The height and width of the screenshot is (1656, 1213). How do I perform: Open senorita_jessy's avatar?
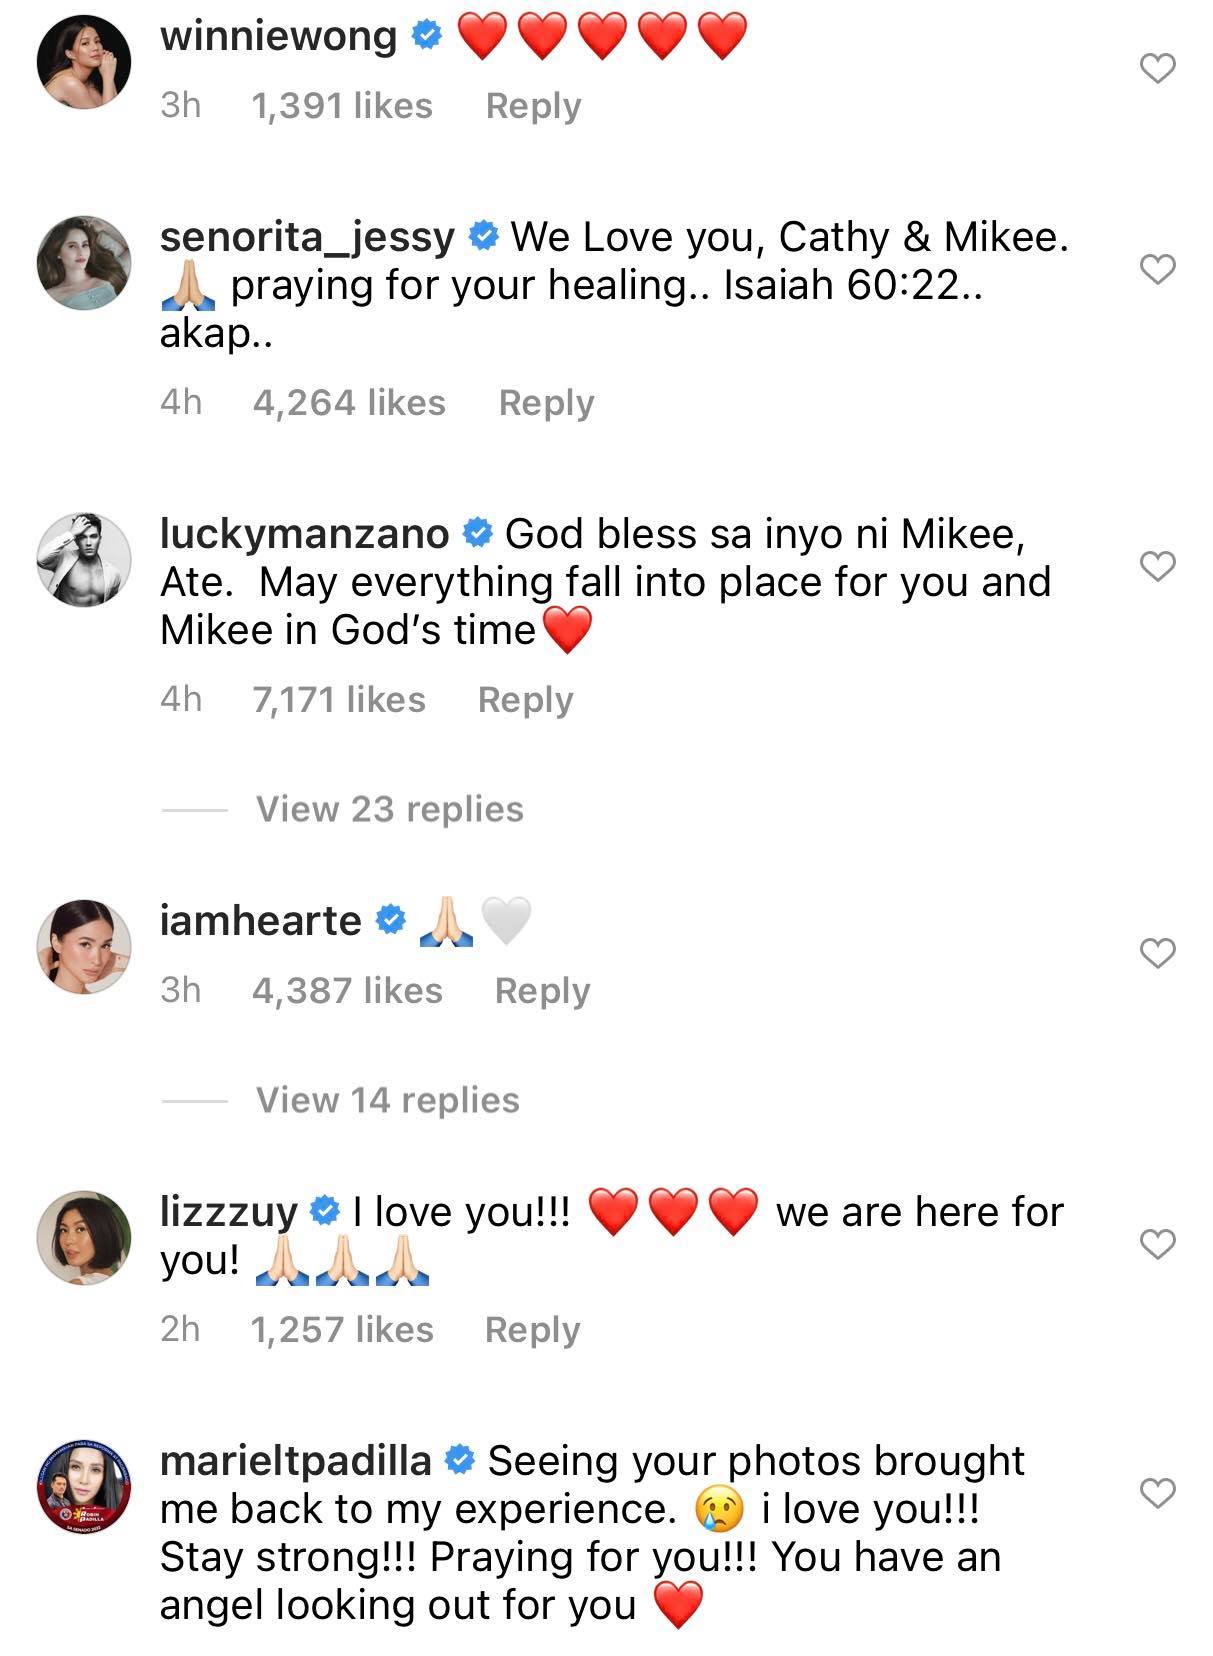[84, 263]
